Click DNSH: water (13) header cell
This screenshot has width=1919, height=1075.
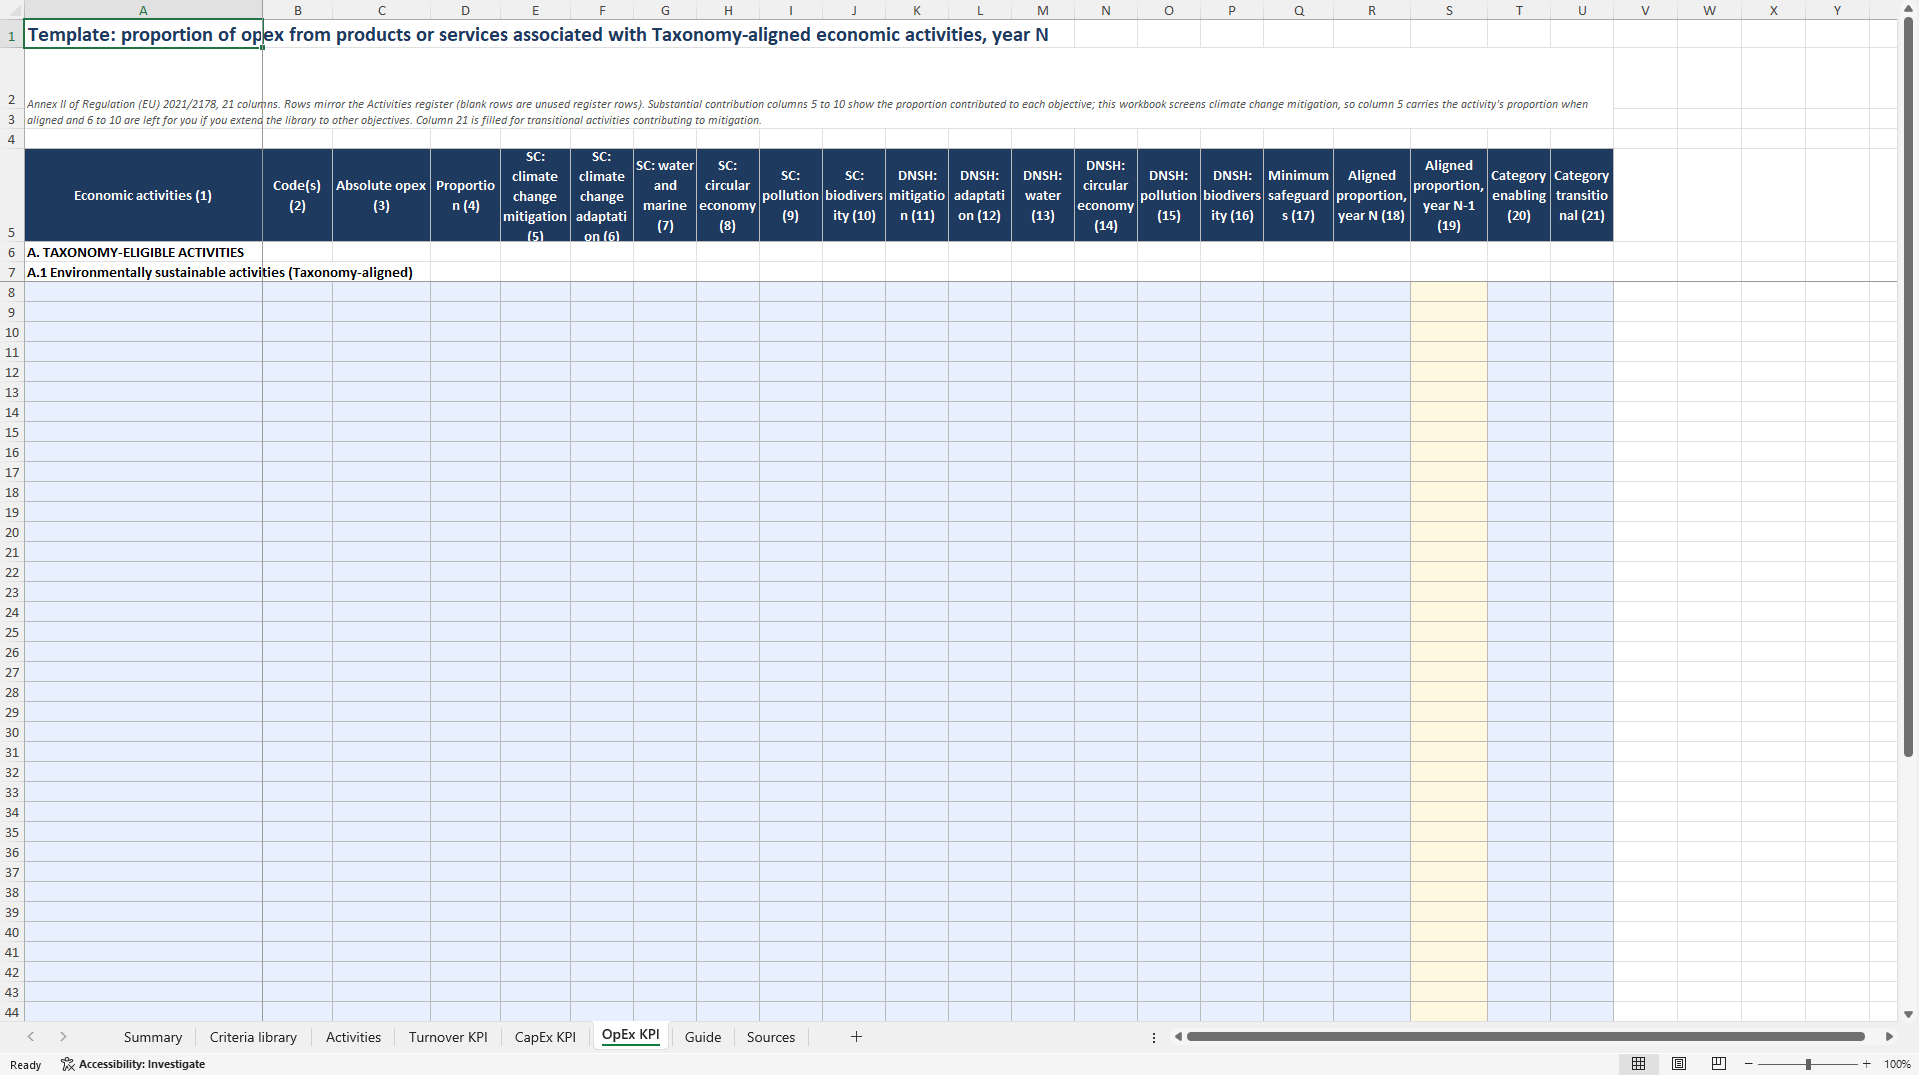pos(1042,195)
